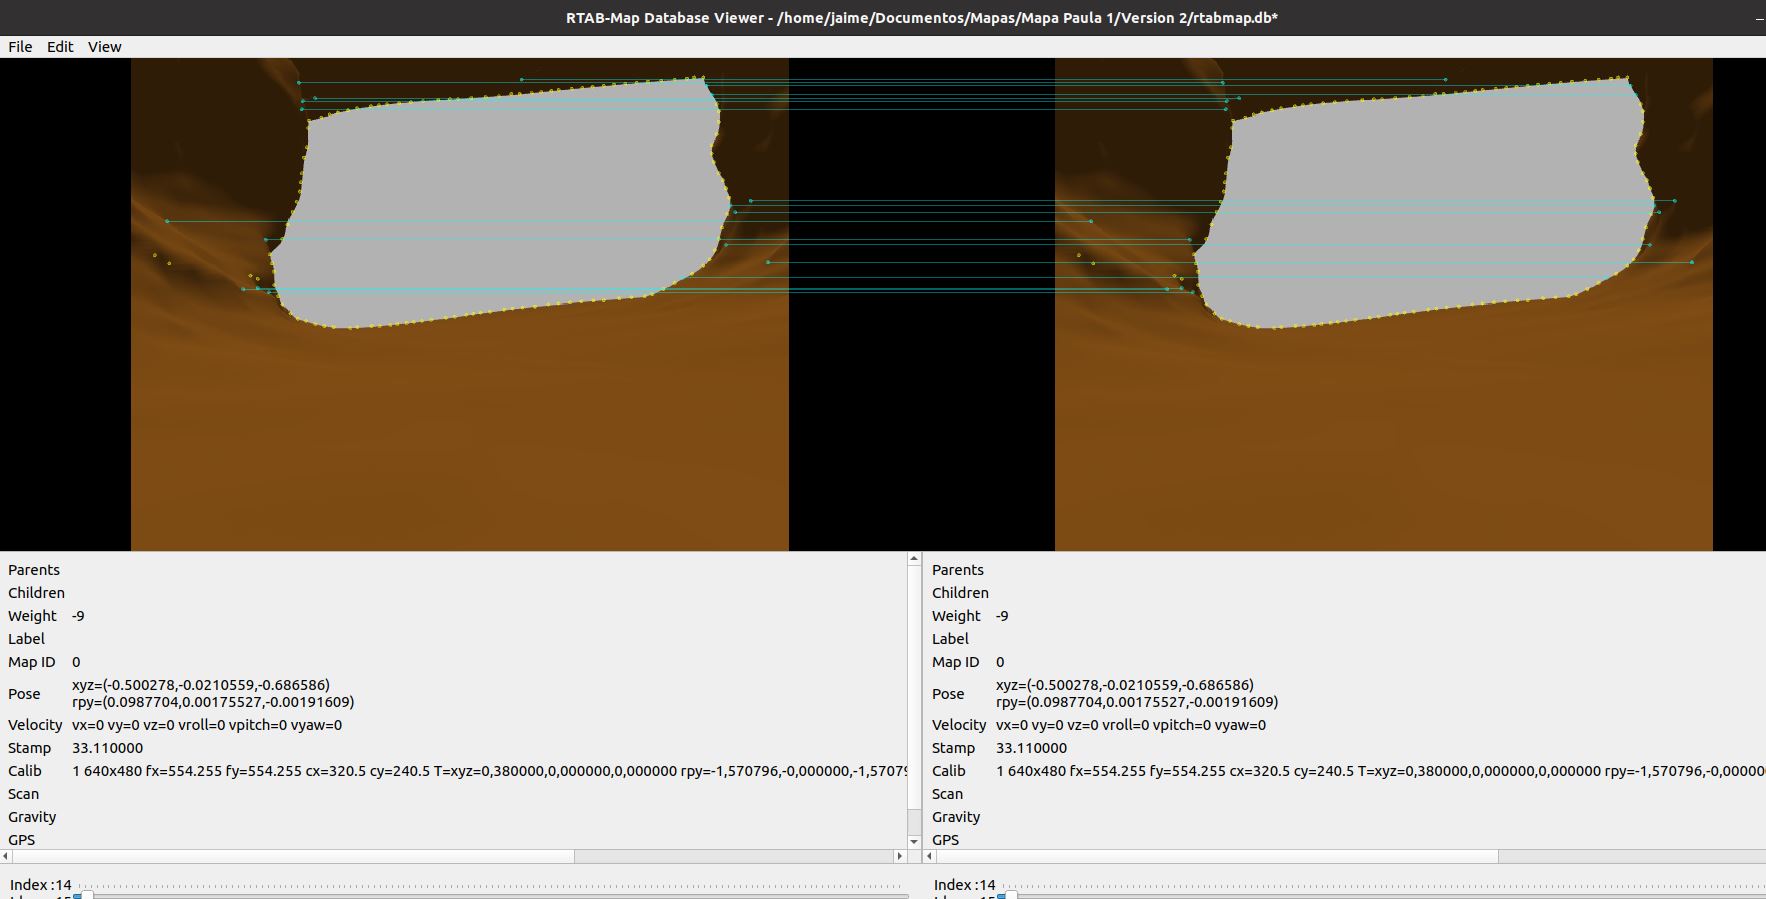
Task: Click left panel vertical scrollbar thumb
Action: tap(914, 820)
